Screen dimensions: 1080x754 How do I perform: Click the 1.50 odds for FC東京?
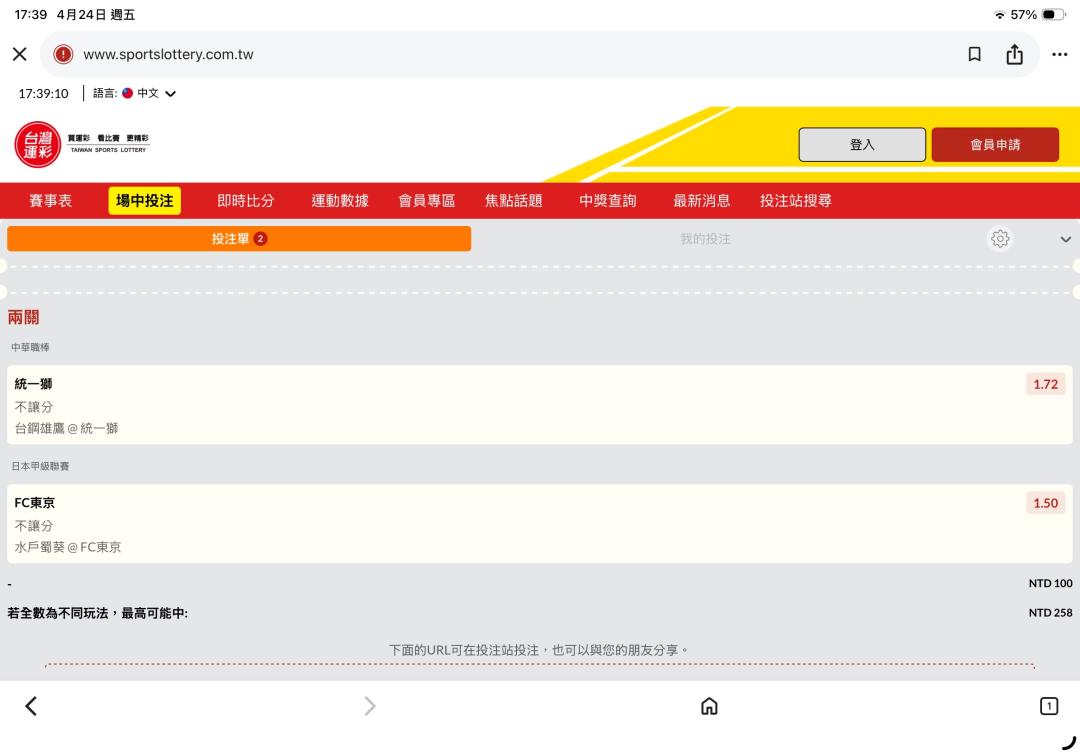[1046, 503]
